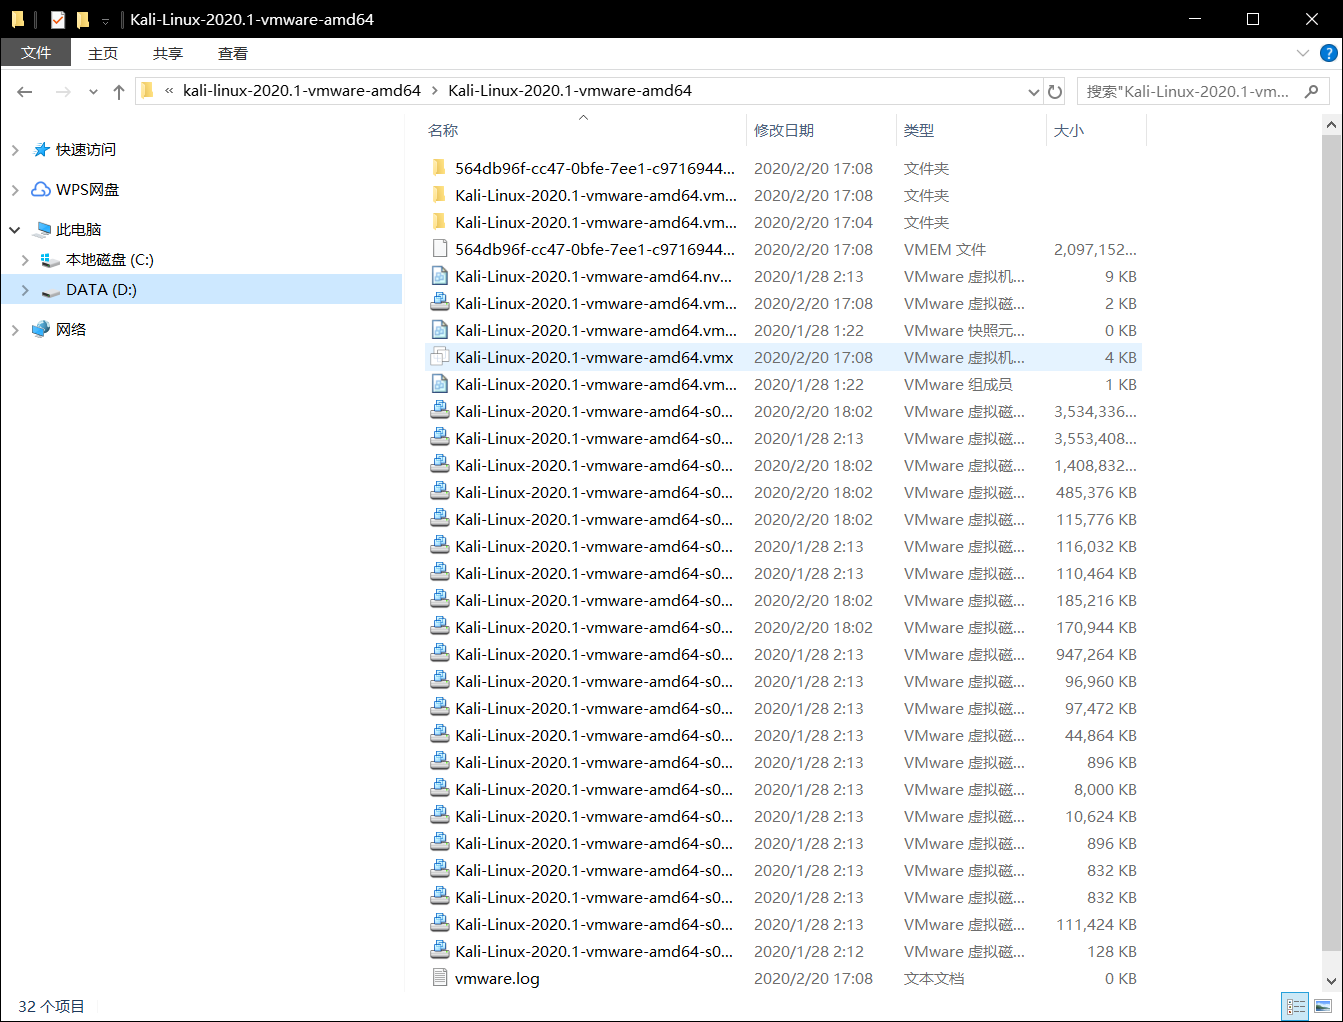
Task: Click the blank file icon of the VMEM file
Action: coord(439,249)
